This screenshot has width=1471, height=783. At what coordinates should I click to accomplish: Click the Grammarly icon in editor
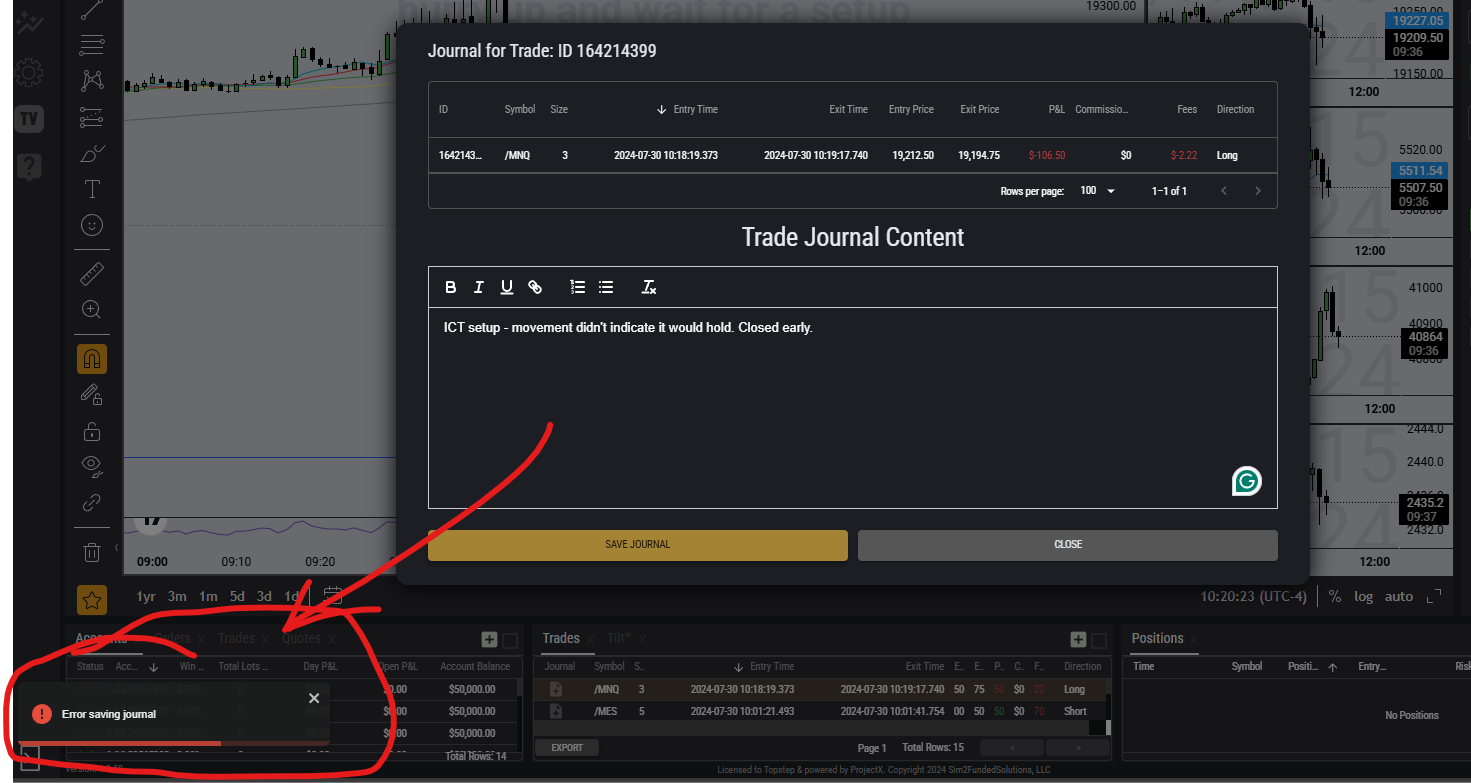[x=1246, y=481]
